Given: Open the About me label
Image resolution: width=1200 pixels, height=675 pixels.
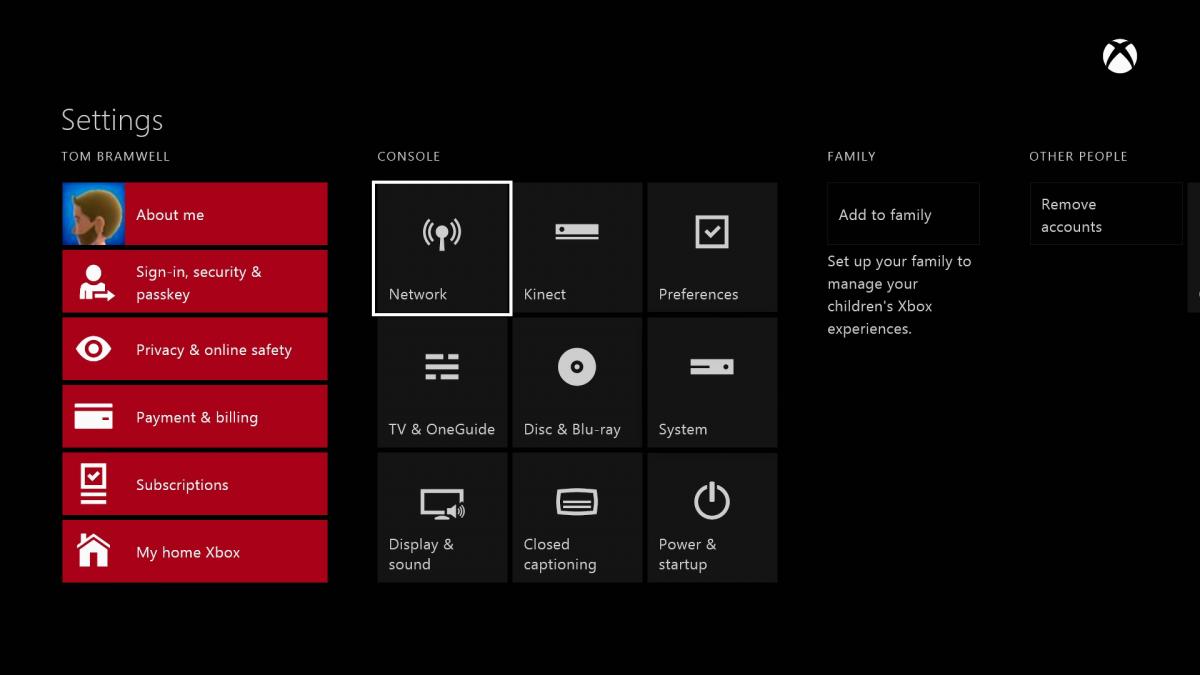Looking at the screenshot, I should tap(170, 215).
